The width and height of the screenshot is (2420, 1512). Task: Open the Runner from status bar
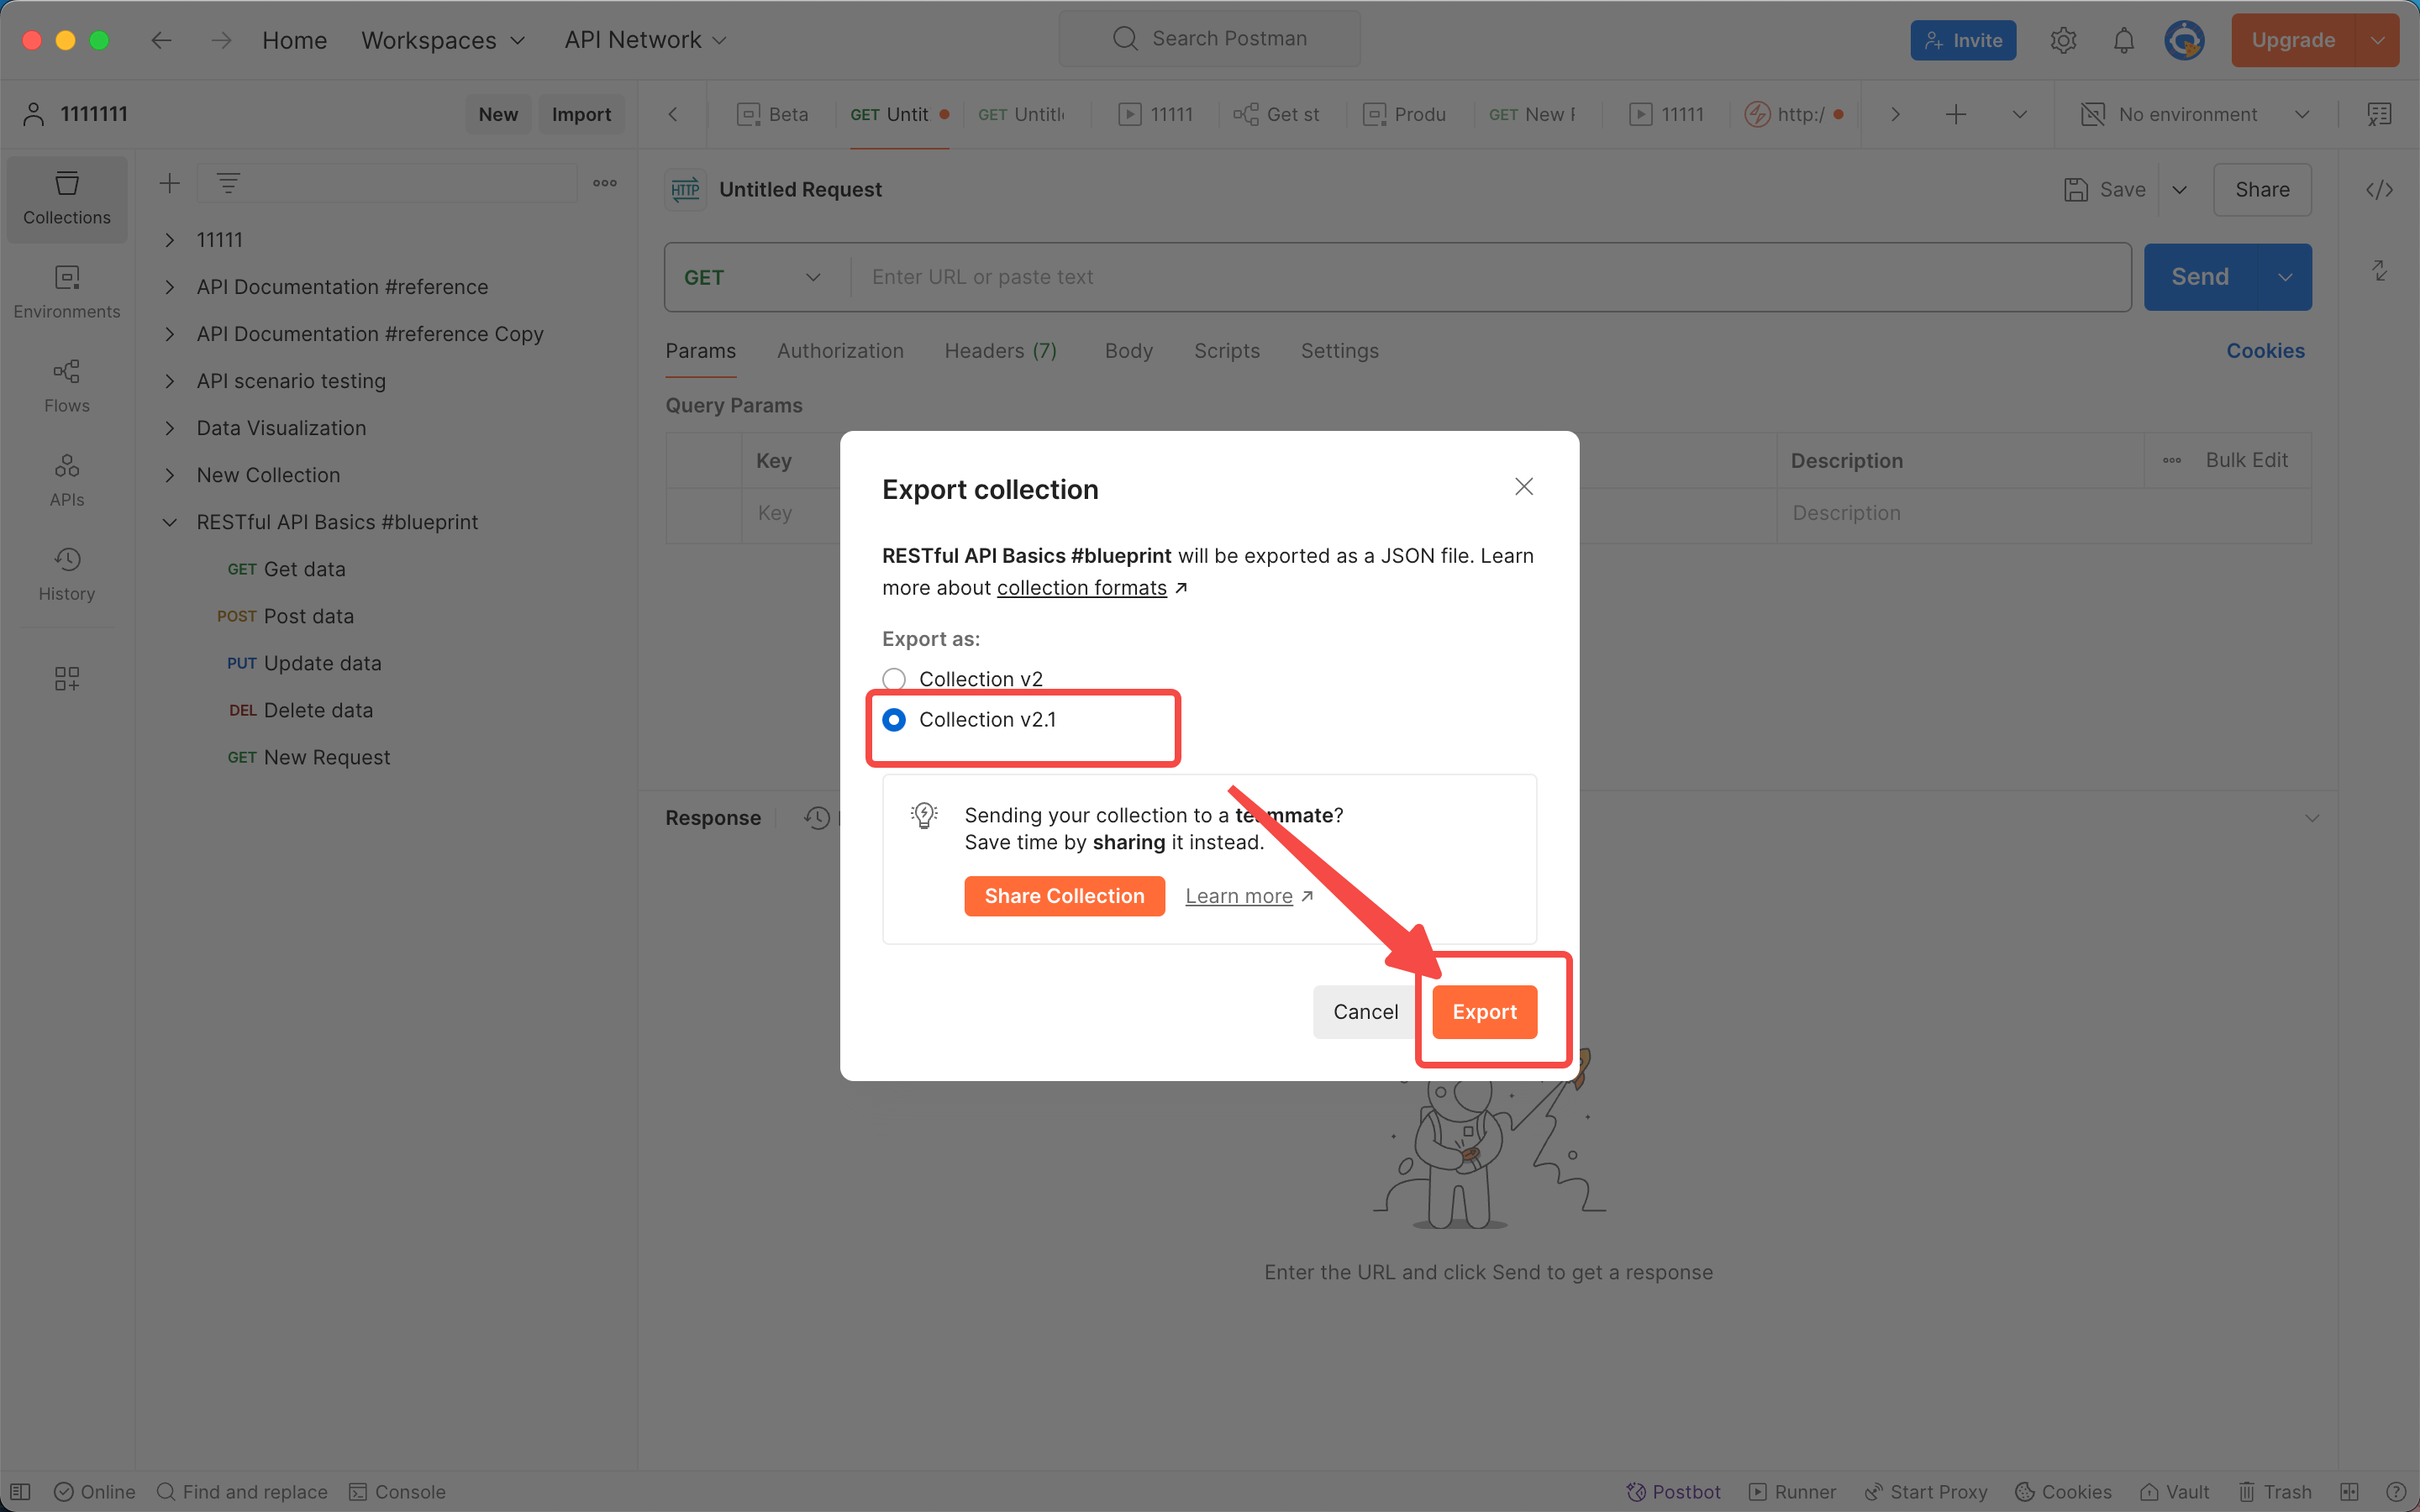1792,1491
